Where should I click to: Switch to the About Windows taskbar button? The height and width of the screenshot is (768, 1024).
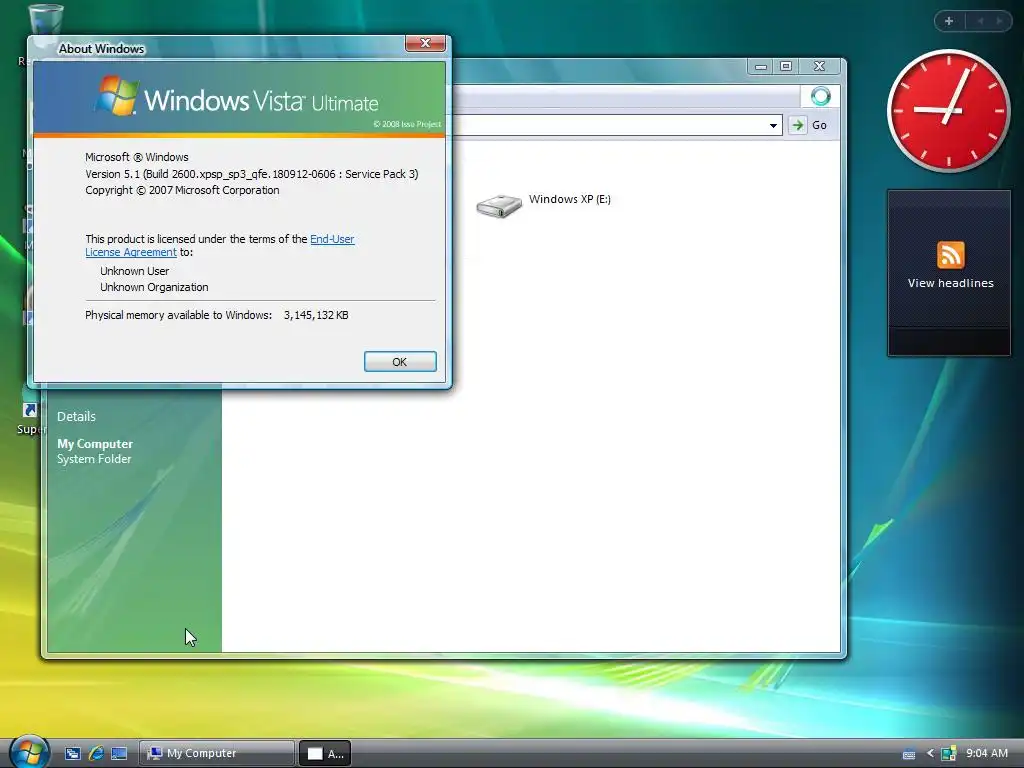coord(325,753)
